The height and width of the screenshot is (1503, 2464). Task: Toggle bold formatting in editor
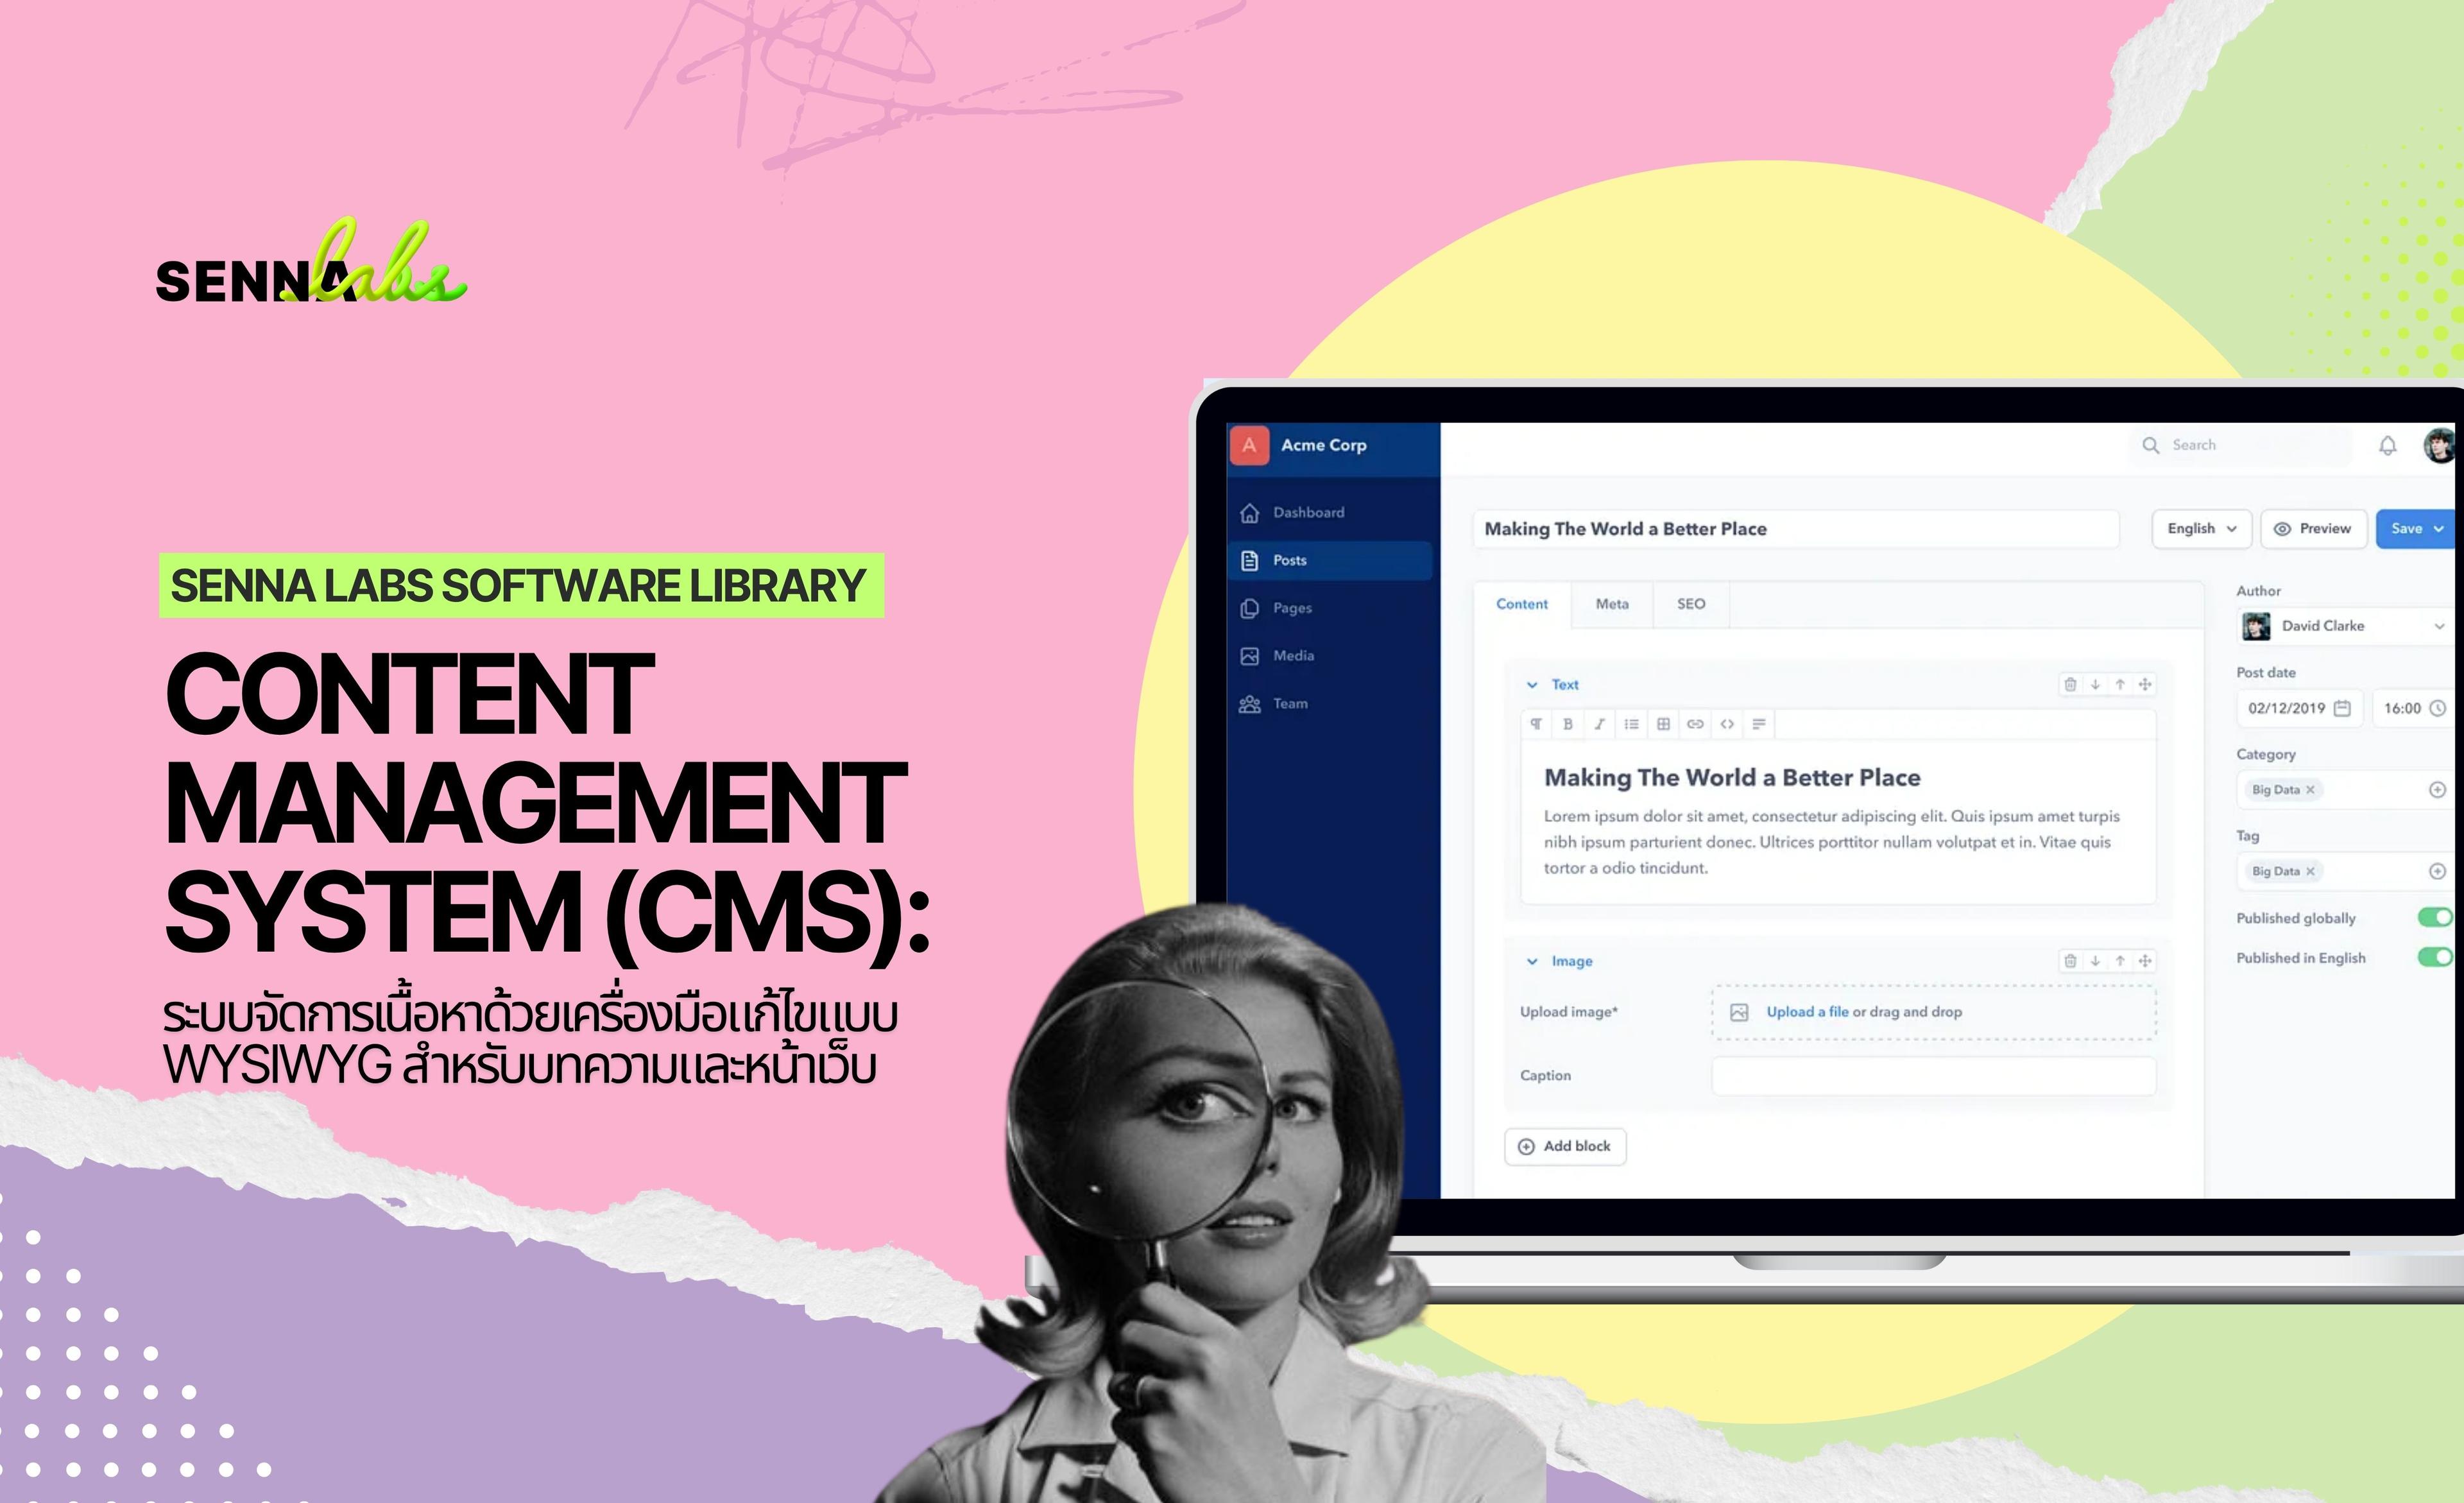tap(1568, 724)
